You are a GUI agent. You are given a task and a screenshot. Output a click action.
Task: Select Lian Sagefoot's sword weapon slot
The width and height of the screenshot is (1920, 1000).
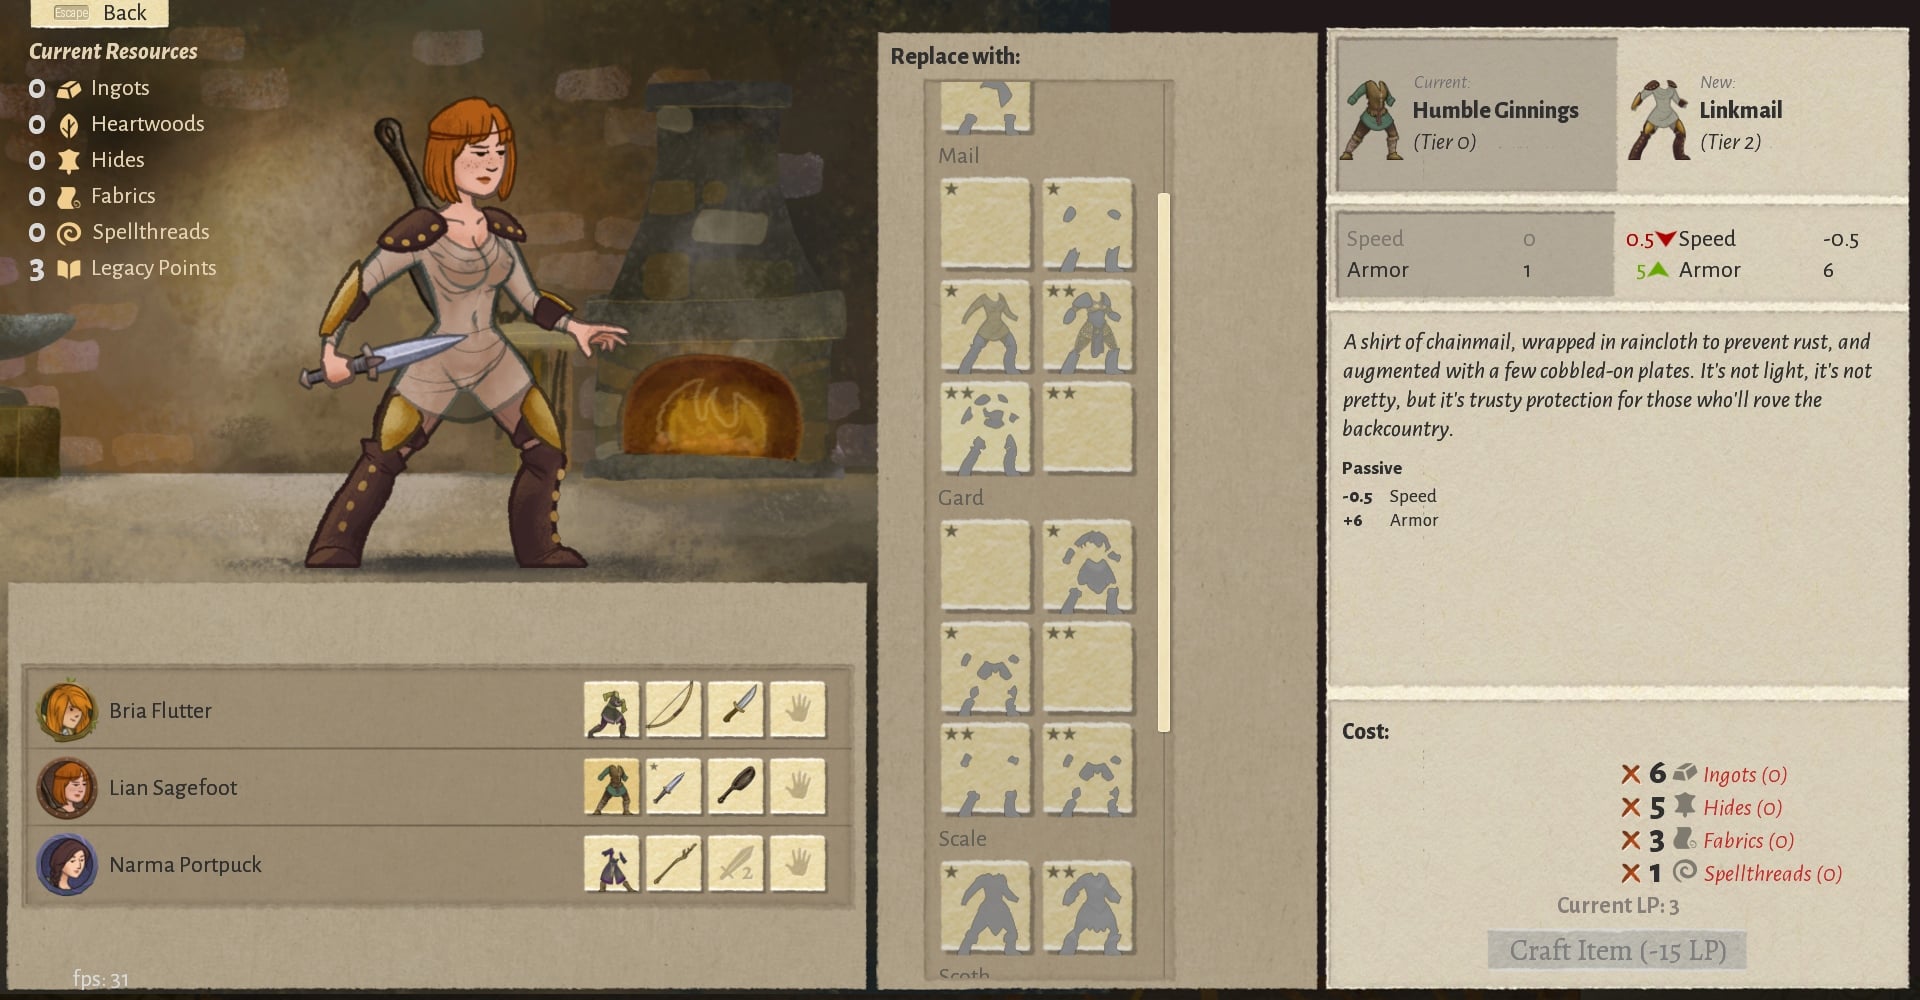pos(674,787)
